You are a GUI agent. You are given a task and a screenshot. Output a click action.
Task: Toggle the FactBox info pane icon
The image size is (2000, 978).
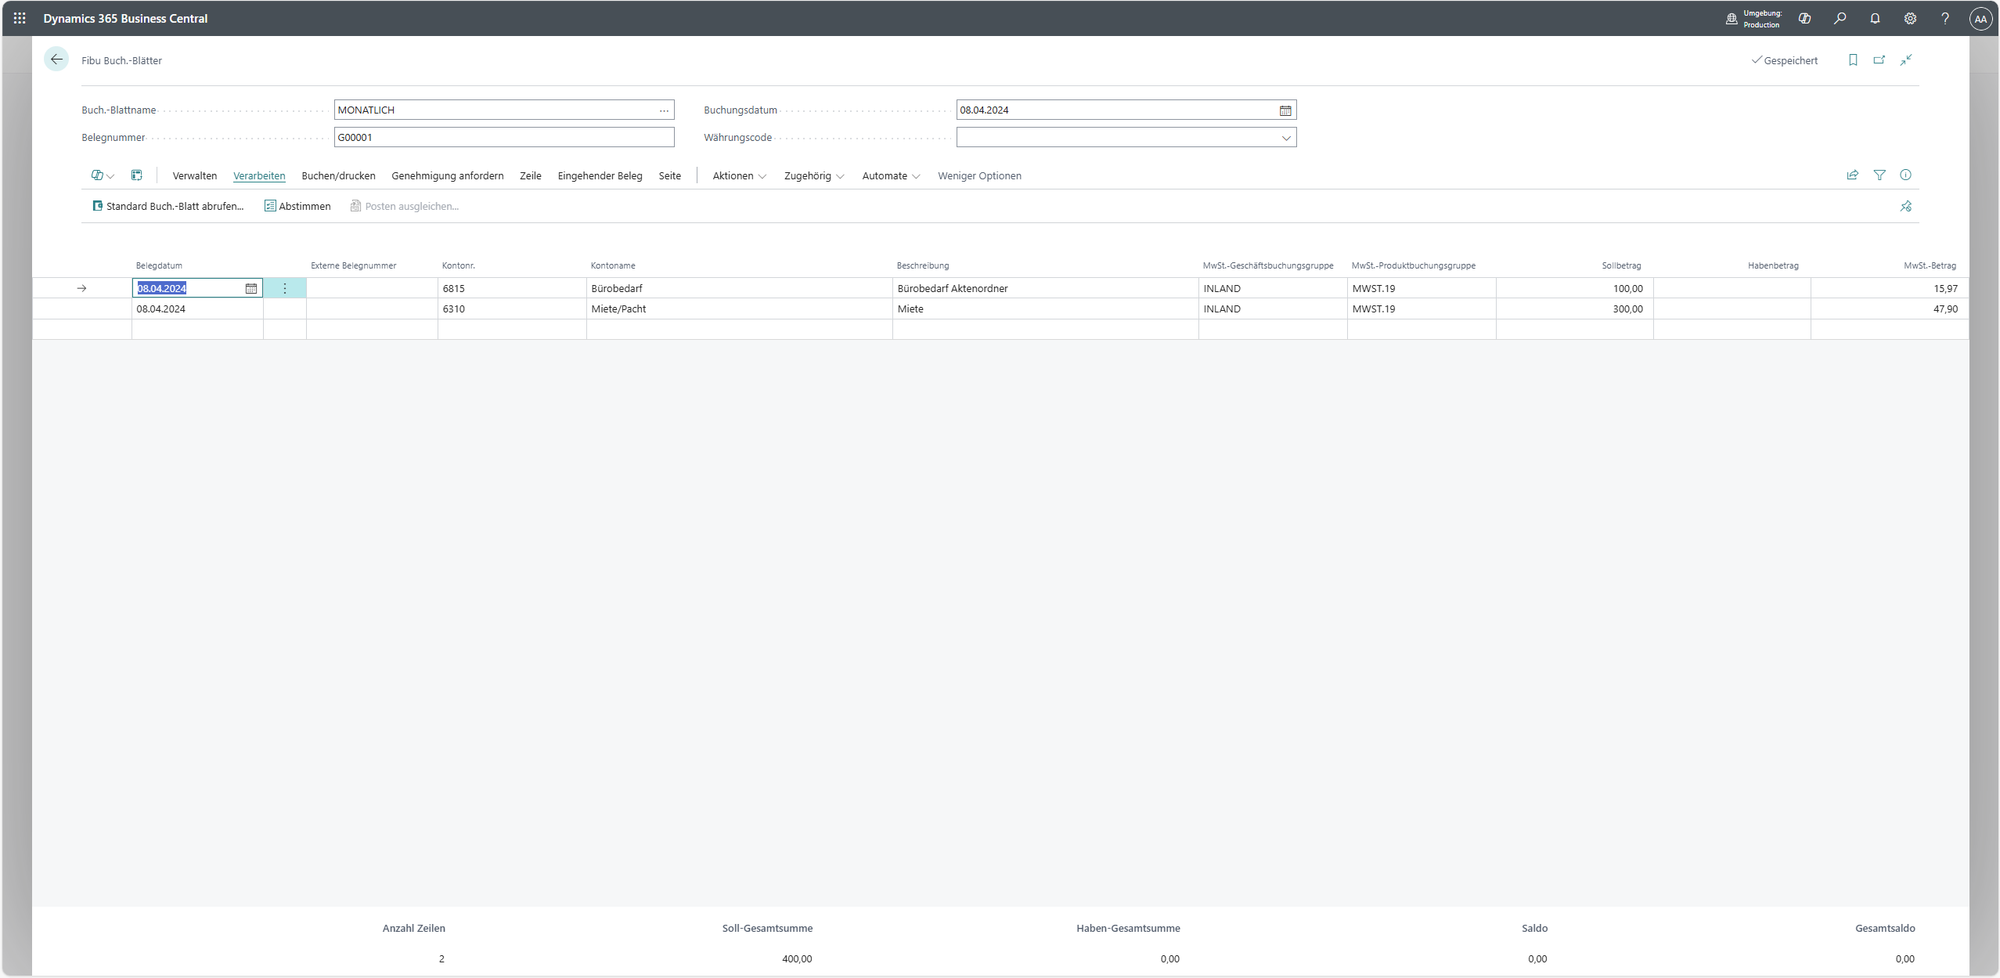pos(1906,175)
